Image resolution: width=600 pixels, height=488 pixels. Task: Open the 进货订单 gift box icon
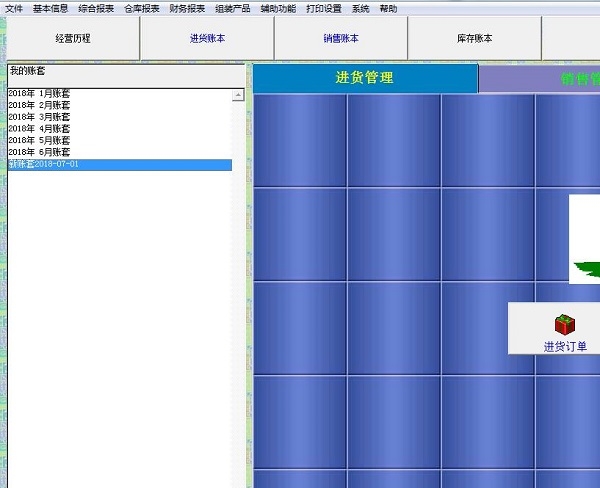pos(565,325)
